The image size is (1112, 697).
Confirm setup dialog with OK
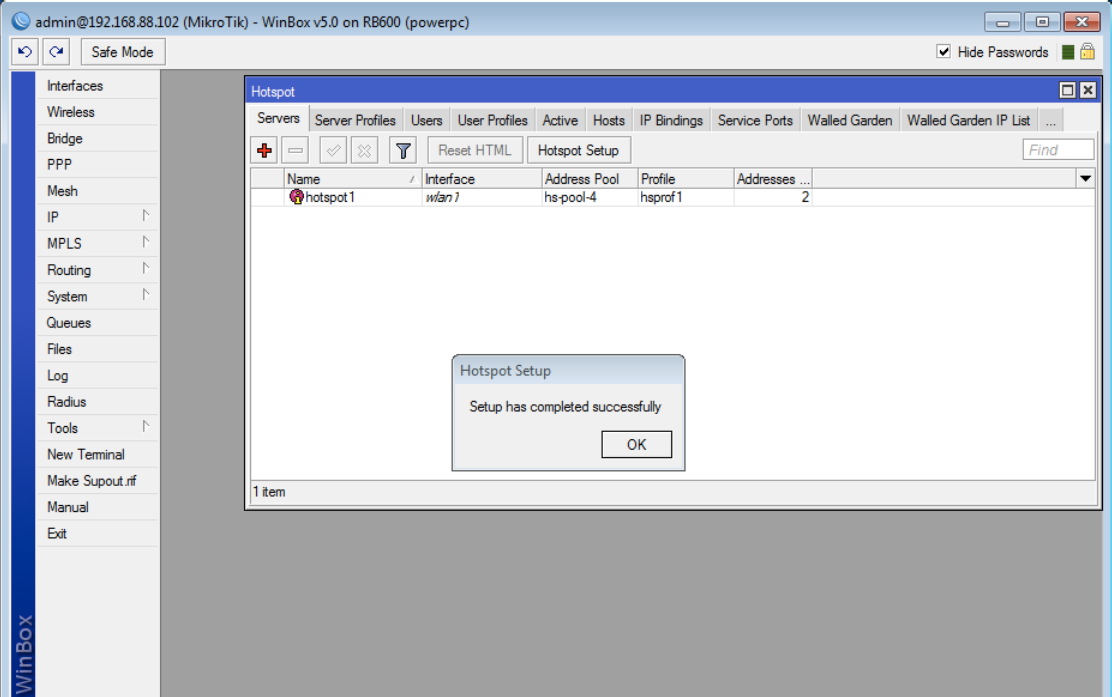636,445
